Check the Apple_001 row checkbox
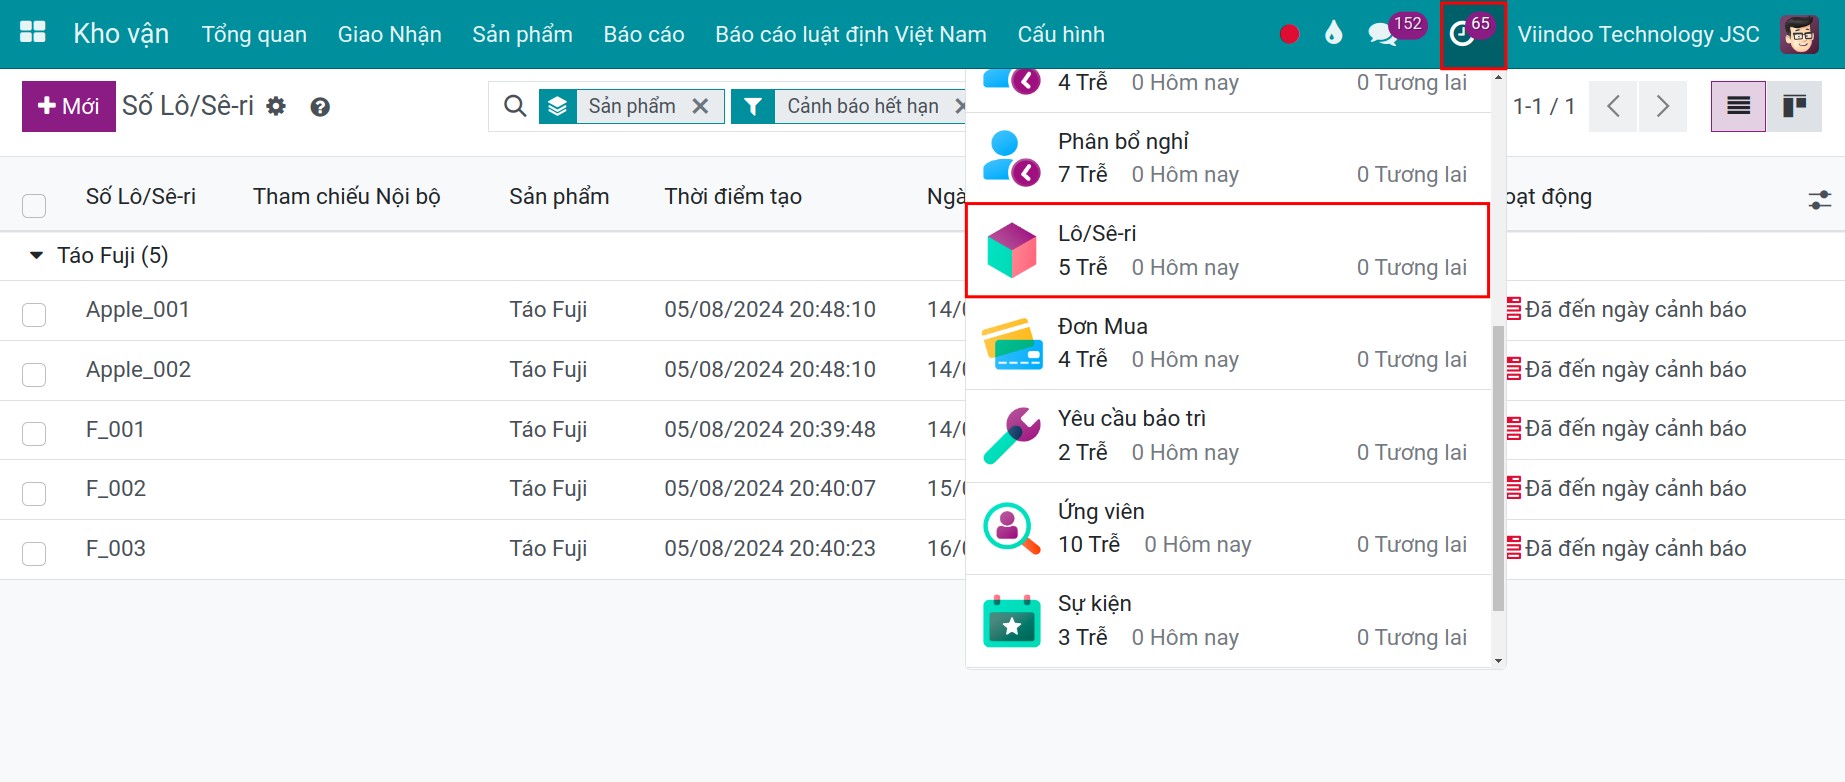1845x782 pixels. point(34,314)
